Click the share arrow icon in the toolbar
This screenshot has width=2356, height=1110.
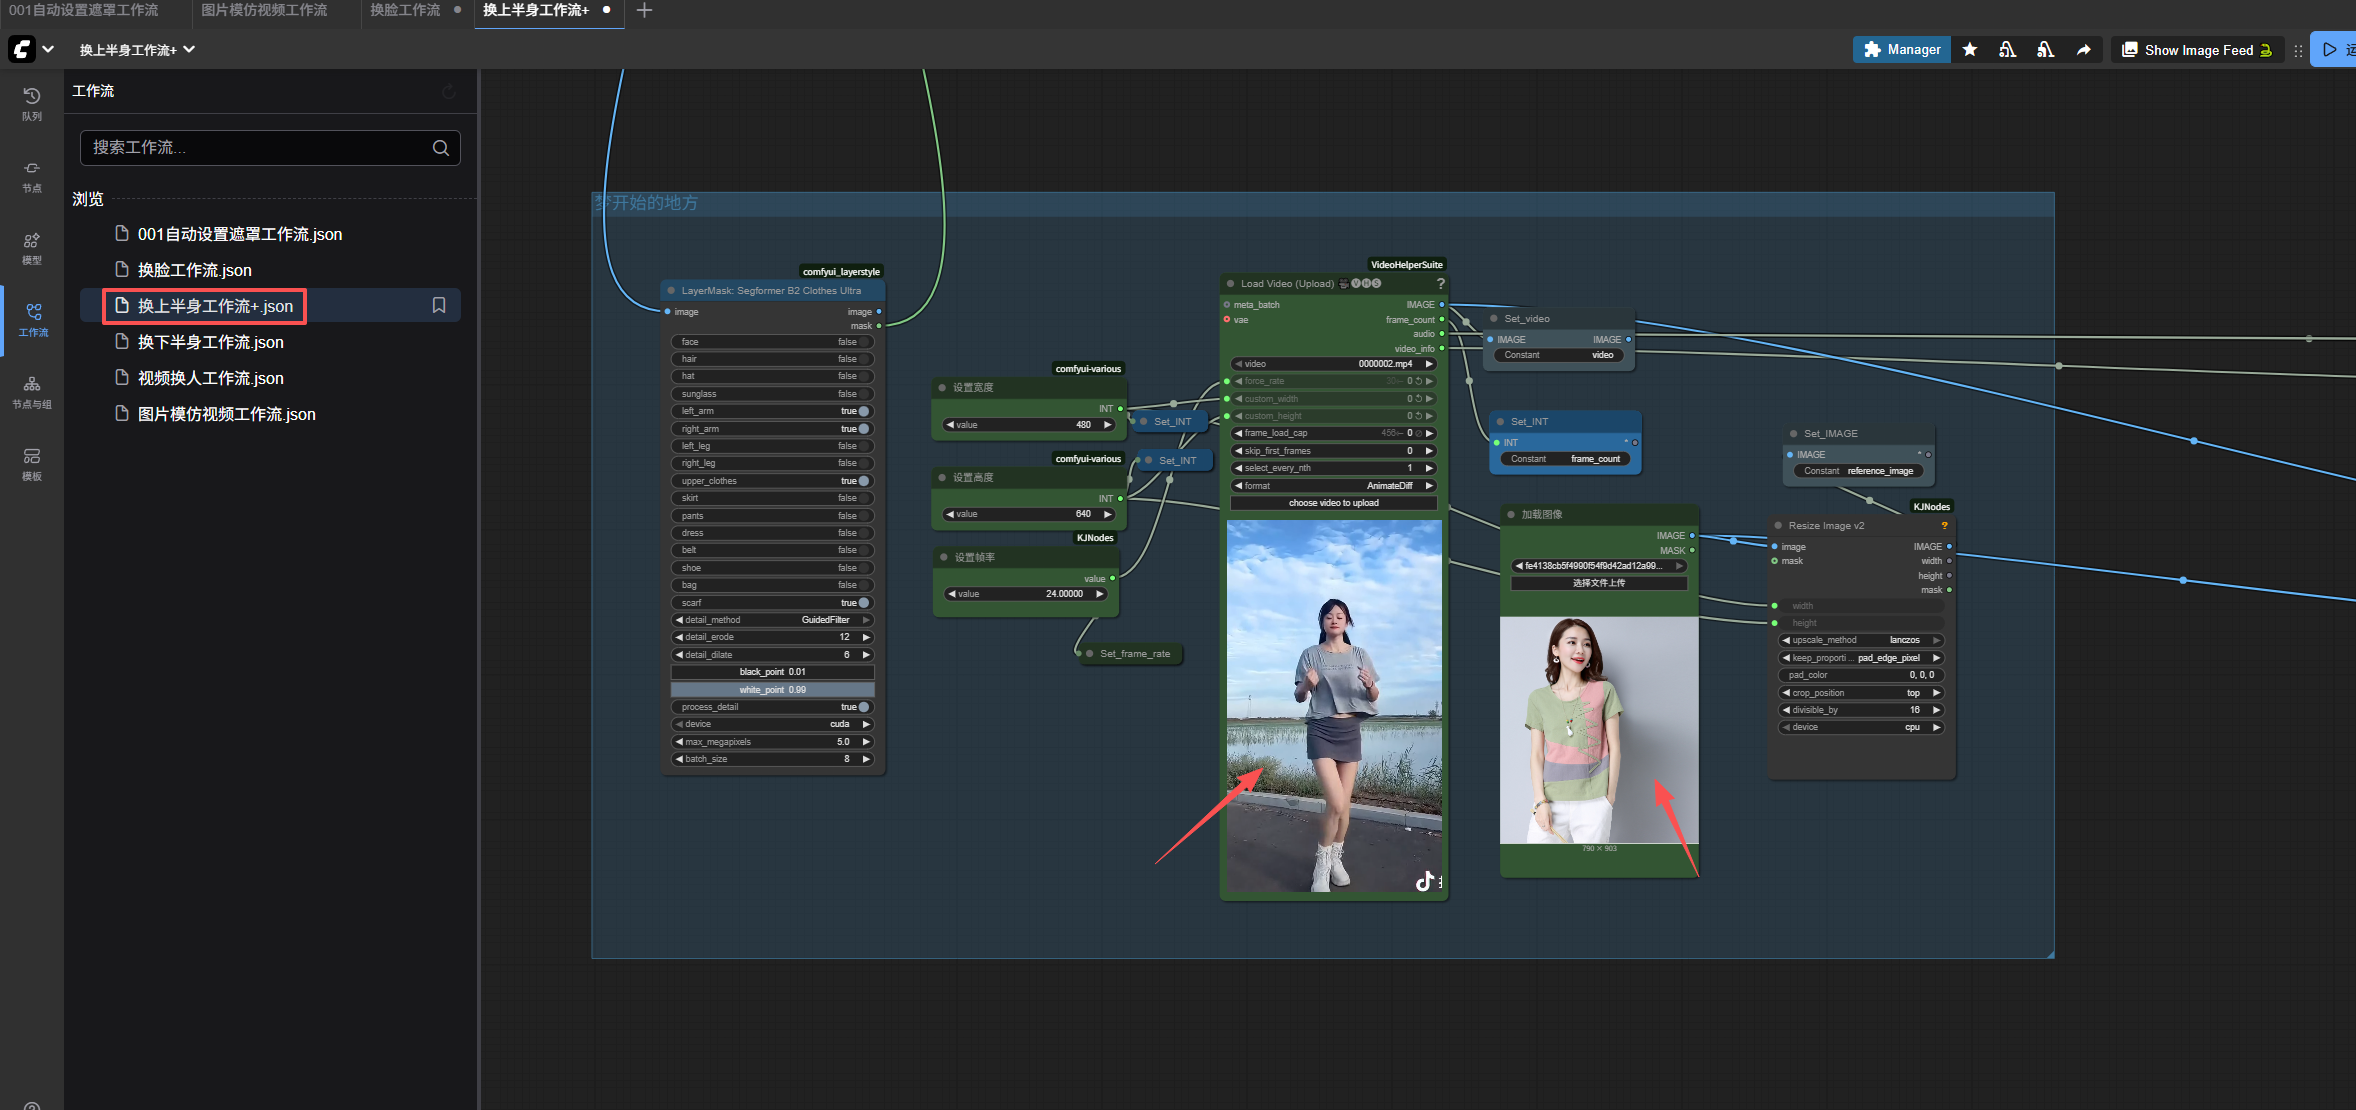tap(2083, 49)
